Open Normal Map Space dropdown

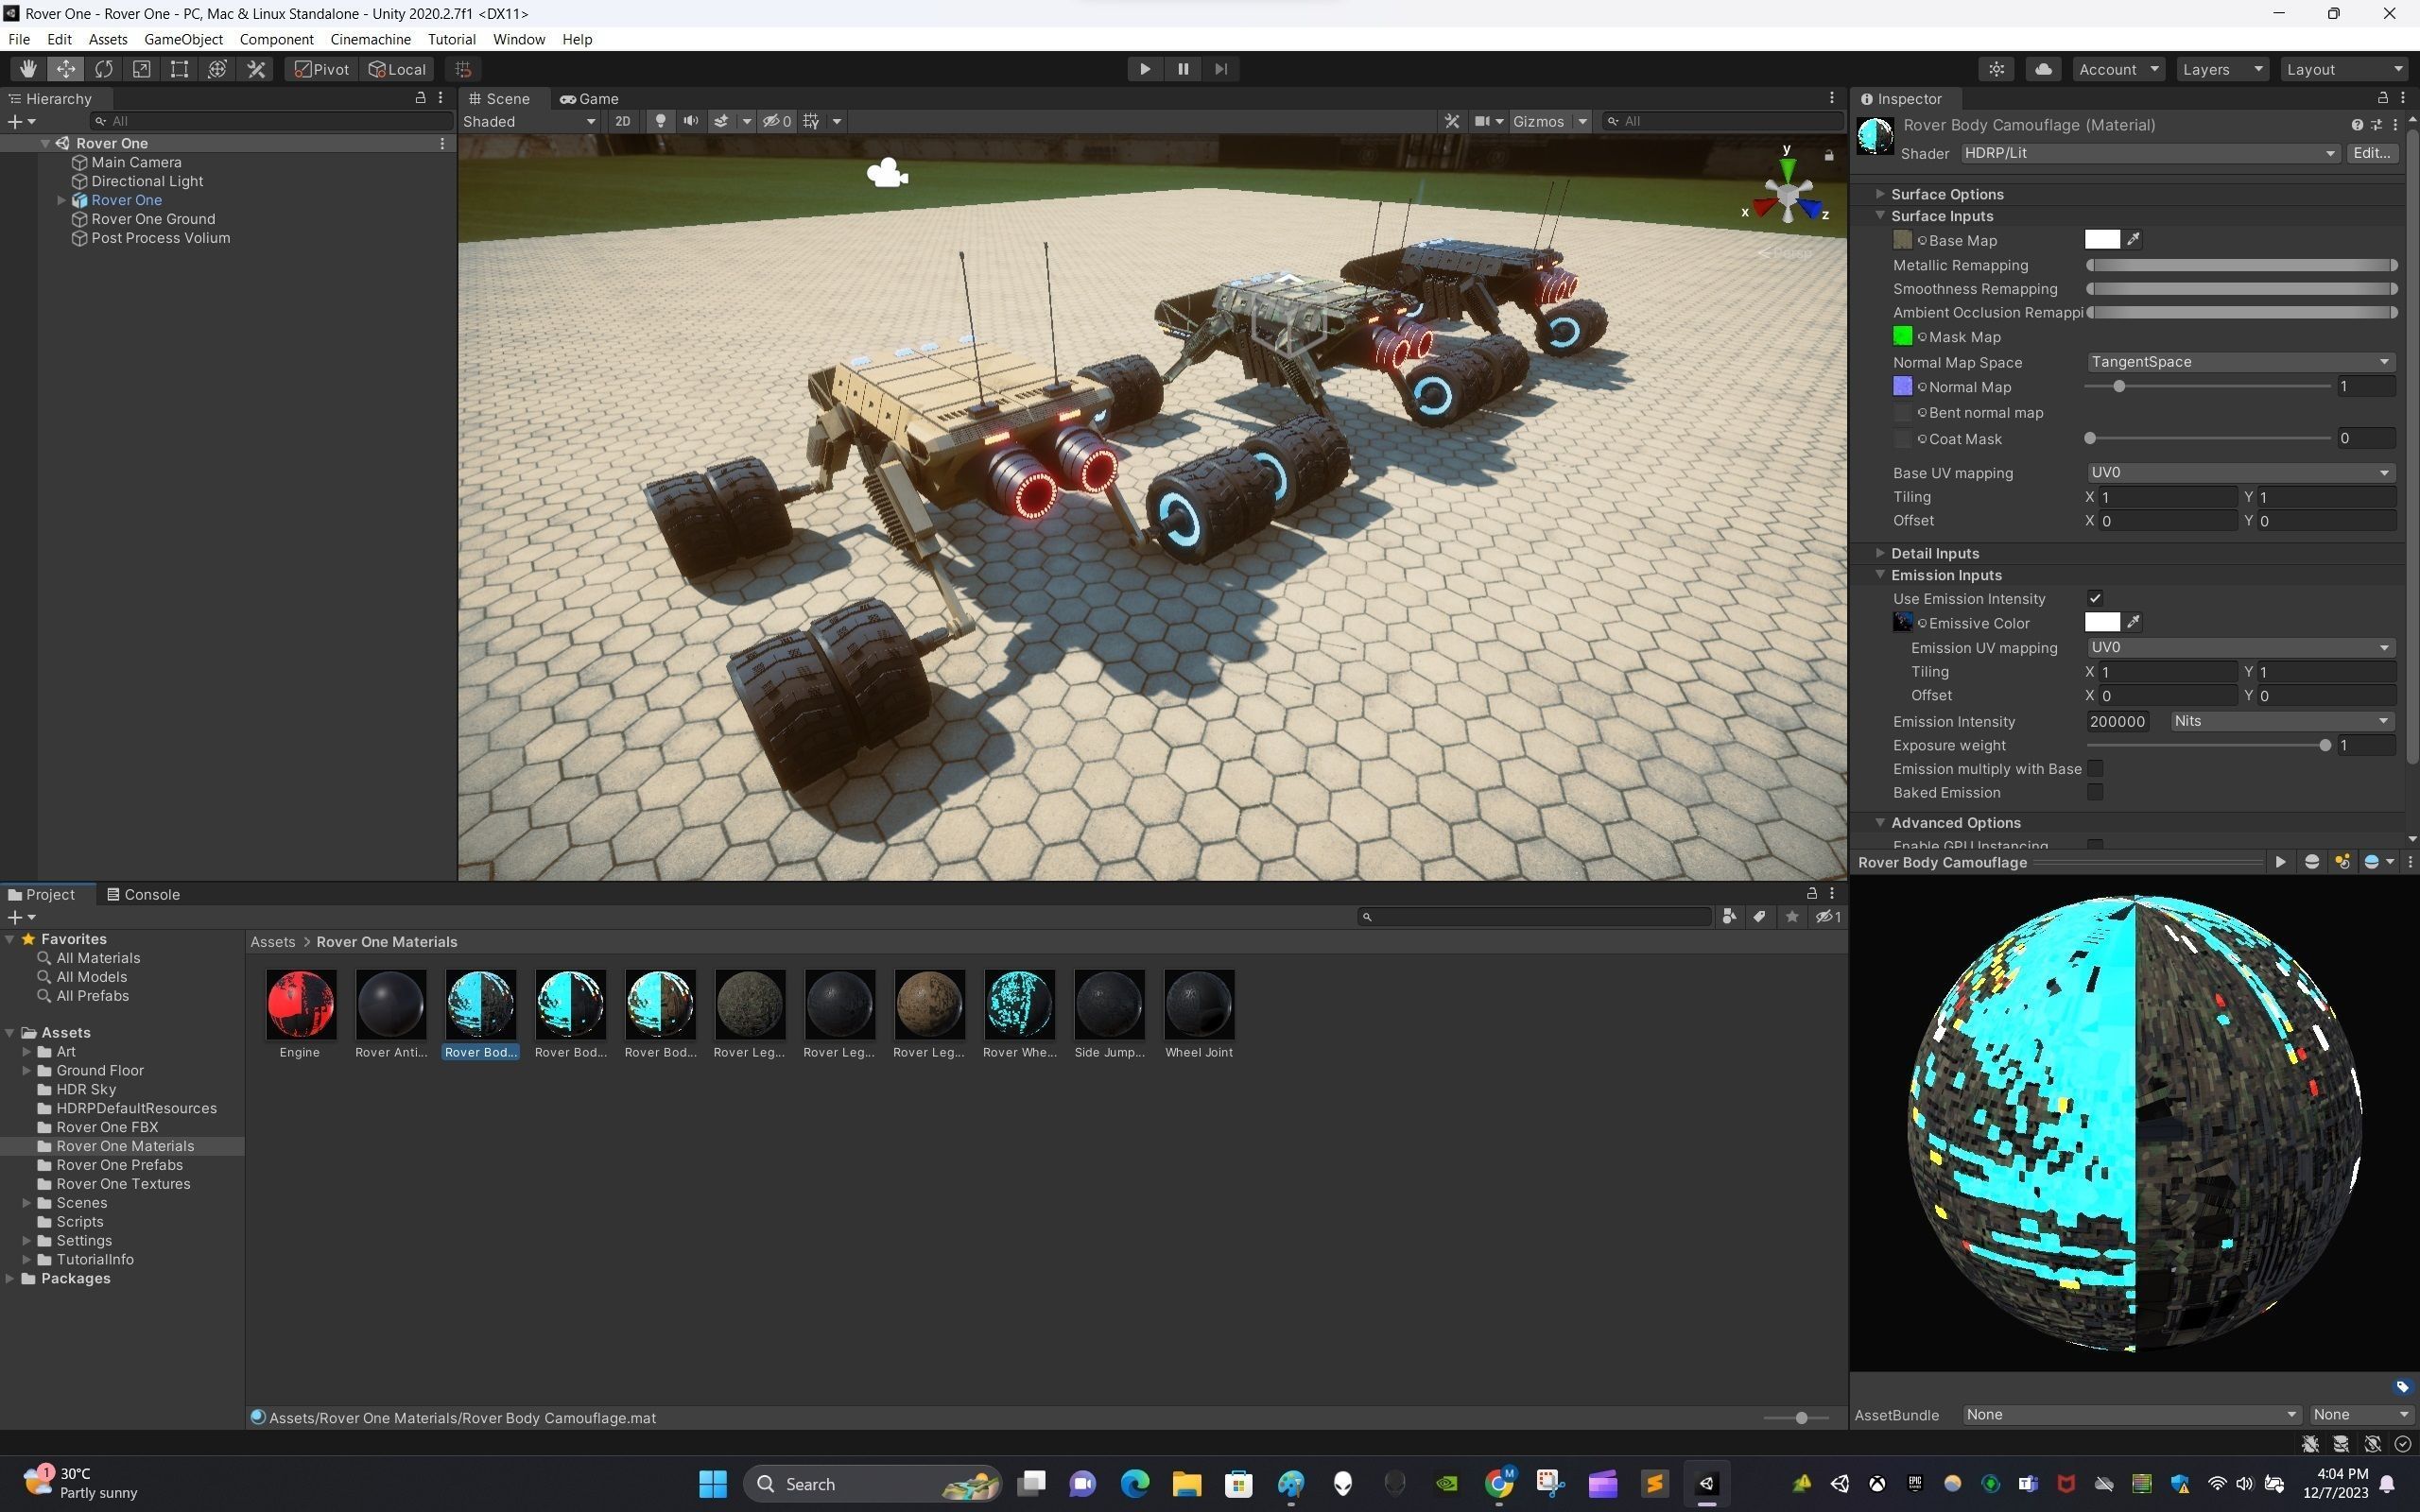[x=2240, y=362]
